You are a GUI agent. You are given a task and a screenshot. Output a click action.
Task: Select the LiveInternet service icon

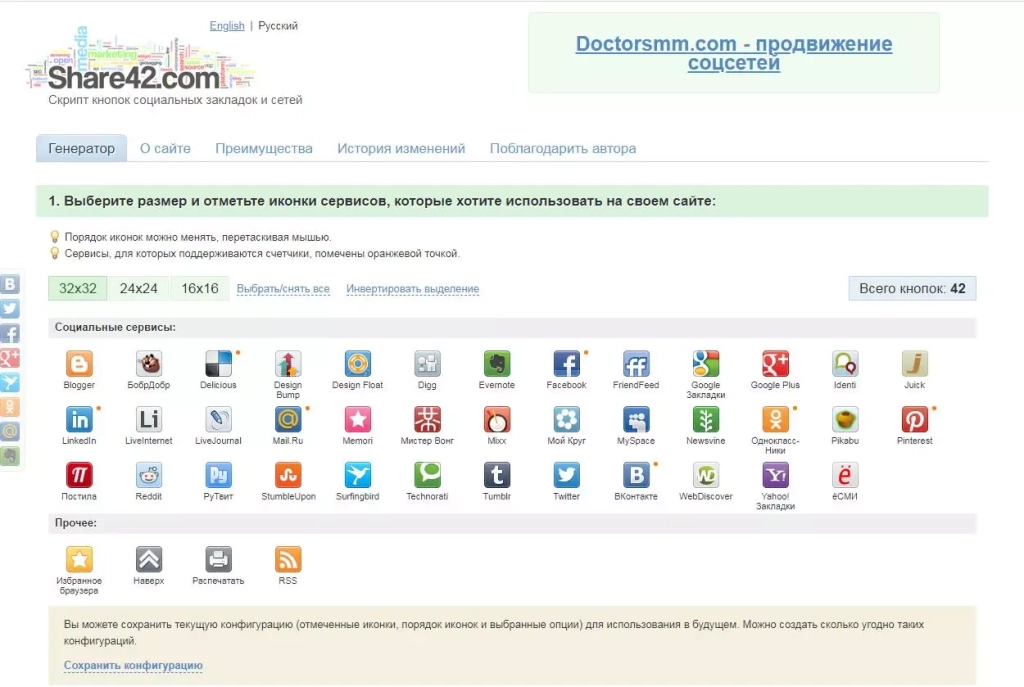(149, 419)
